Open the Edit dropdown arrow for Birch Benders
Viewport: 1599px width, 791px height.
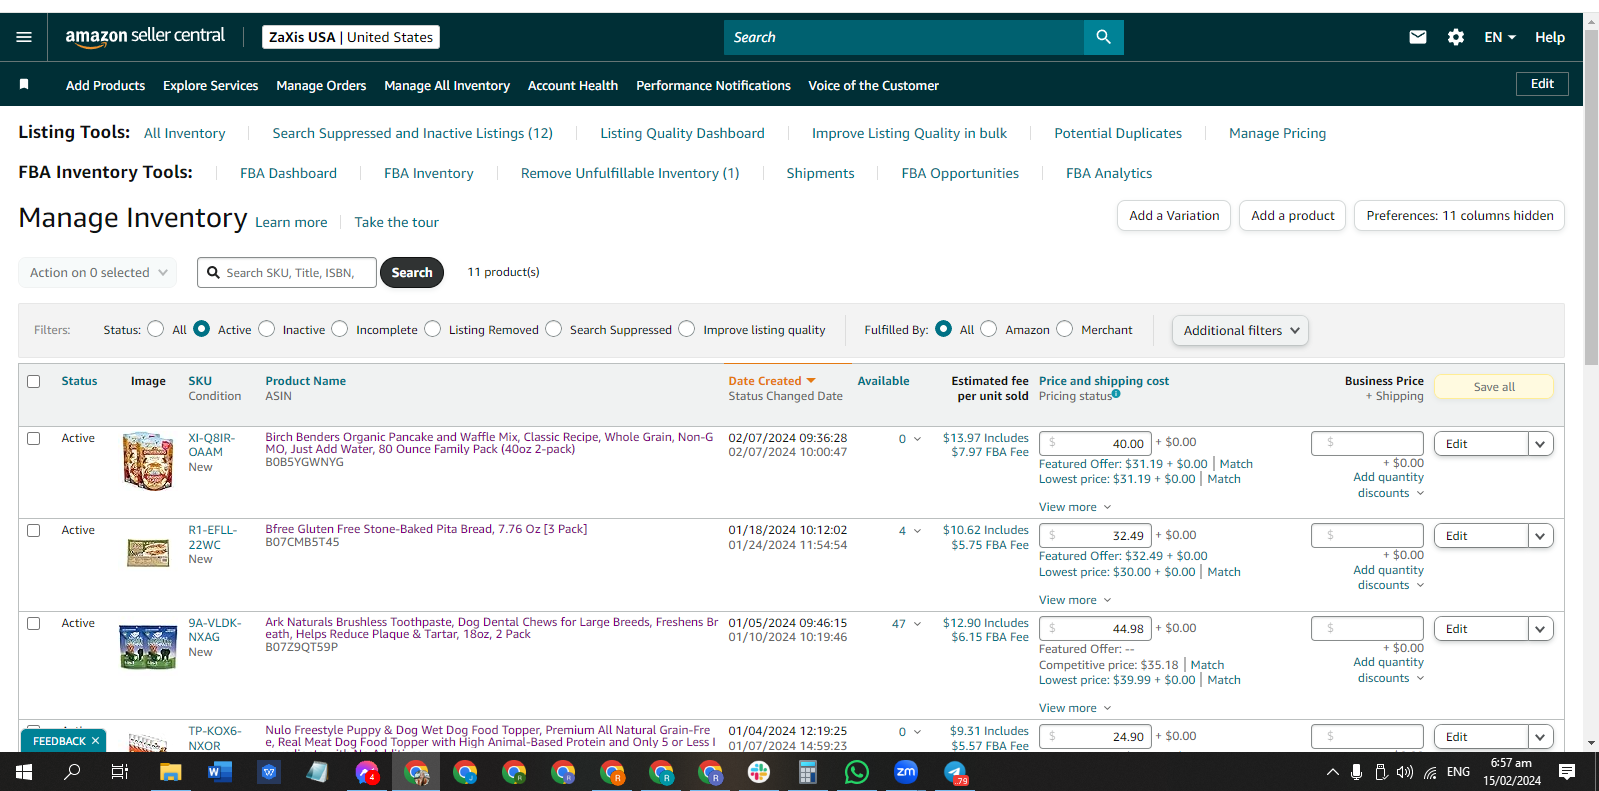coord(1540,444)
